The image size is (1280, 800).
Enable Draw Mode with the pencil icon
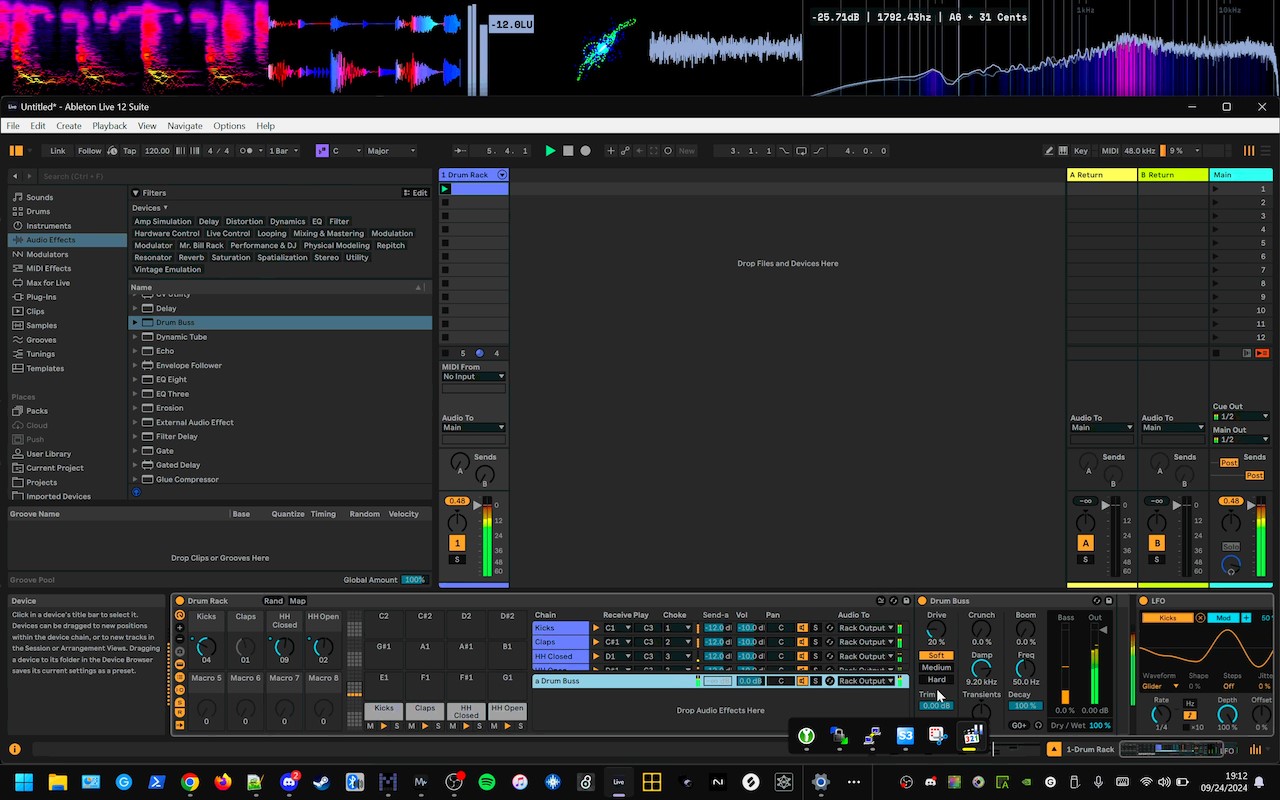pos(1049,151)
